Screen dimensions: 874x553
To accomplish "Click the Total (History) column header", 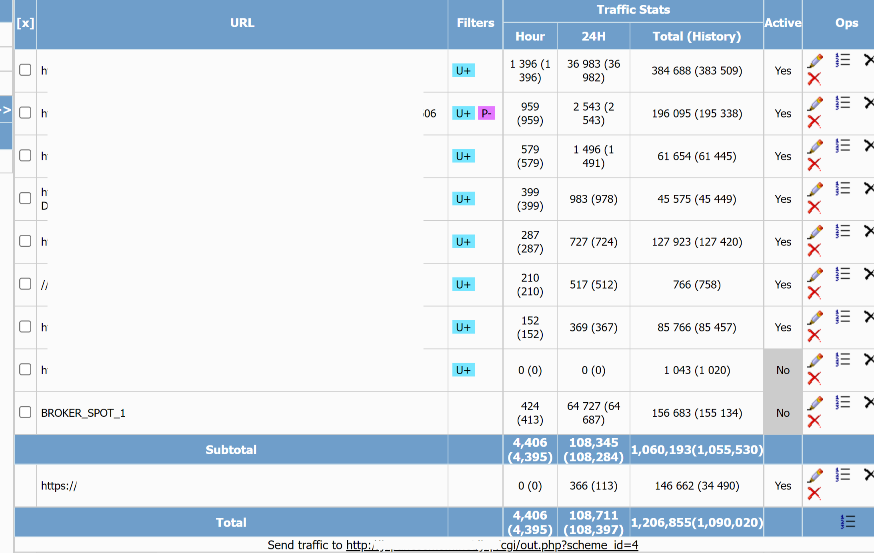I will [x=697, y=37].
